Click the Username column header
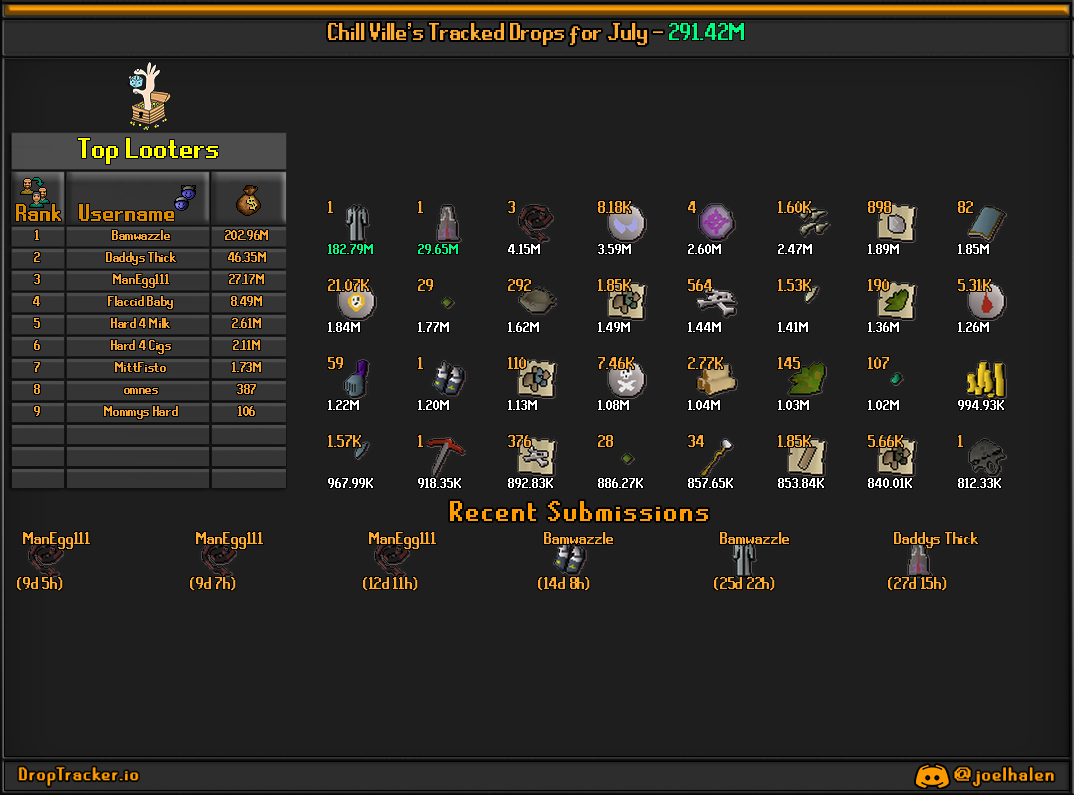The height and width of the screenshot is (795, 1074). click(137, 199)
